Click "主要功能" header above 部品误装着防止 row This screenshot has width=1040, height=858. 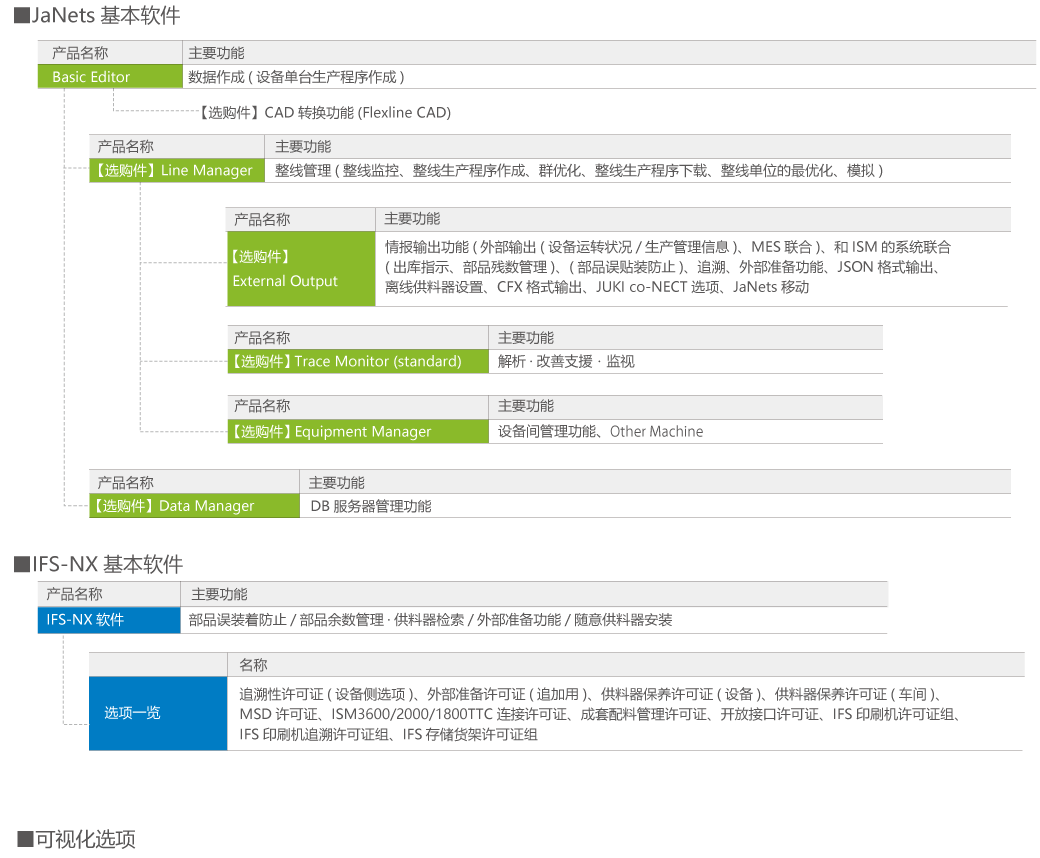220,594
